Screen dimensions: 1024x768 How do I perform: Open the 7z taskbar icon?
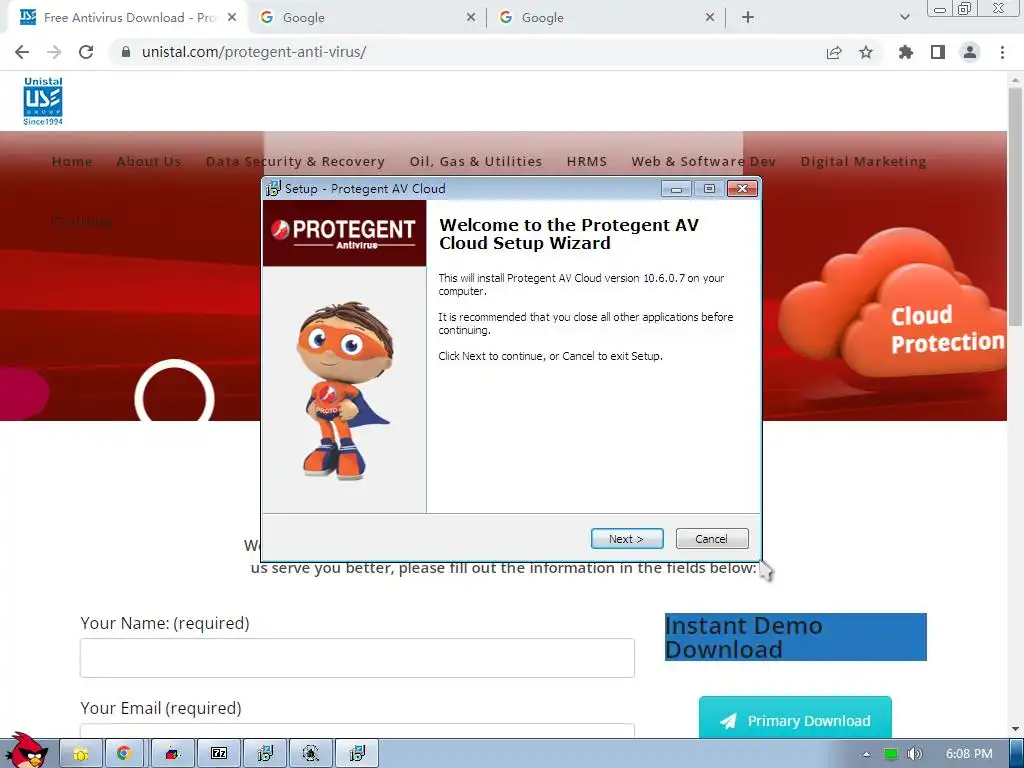tap(219, 754)
